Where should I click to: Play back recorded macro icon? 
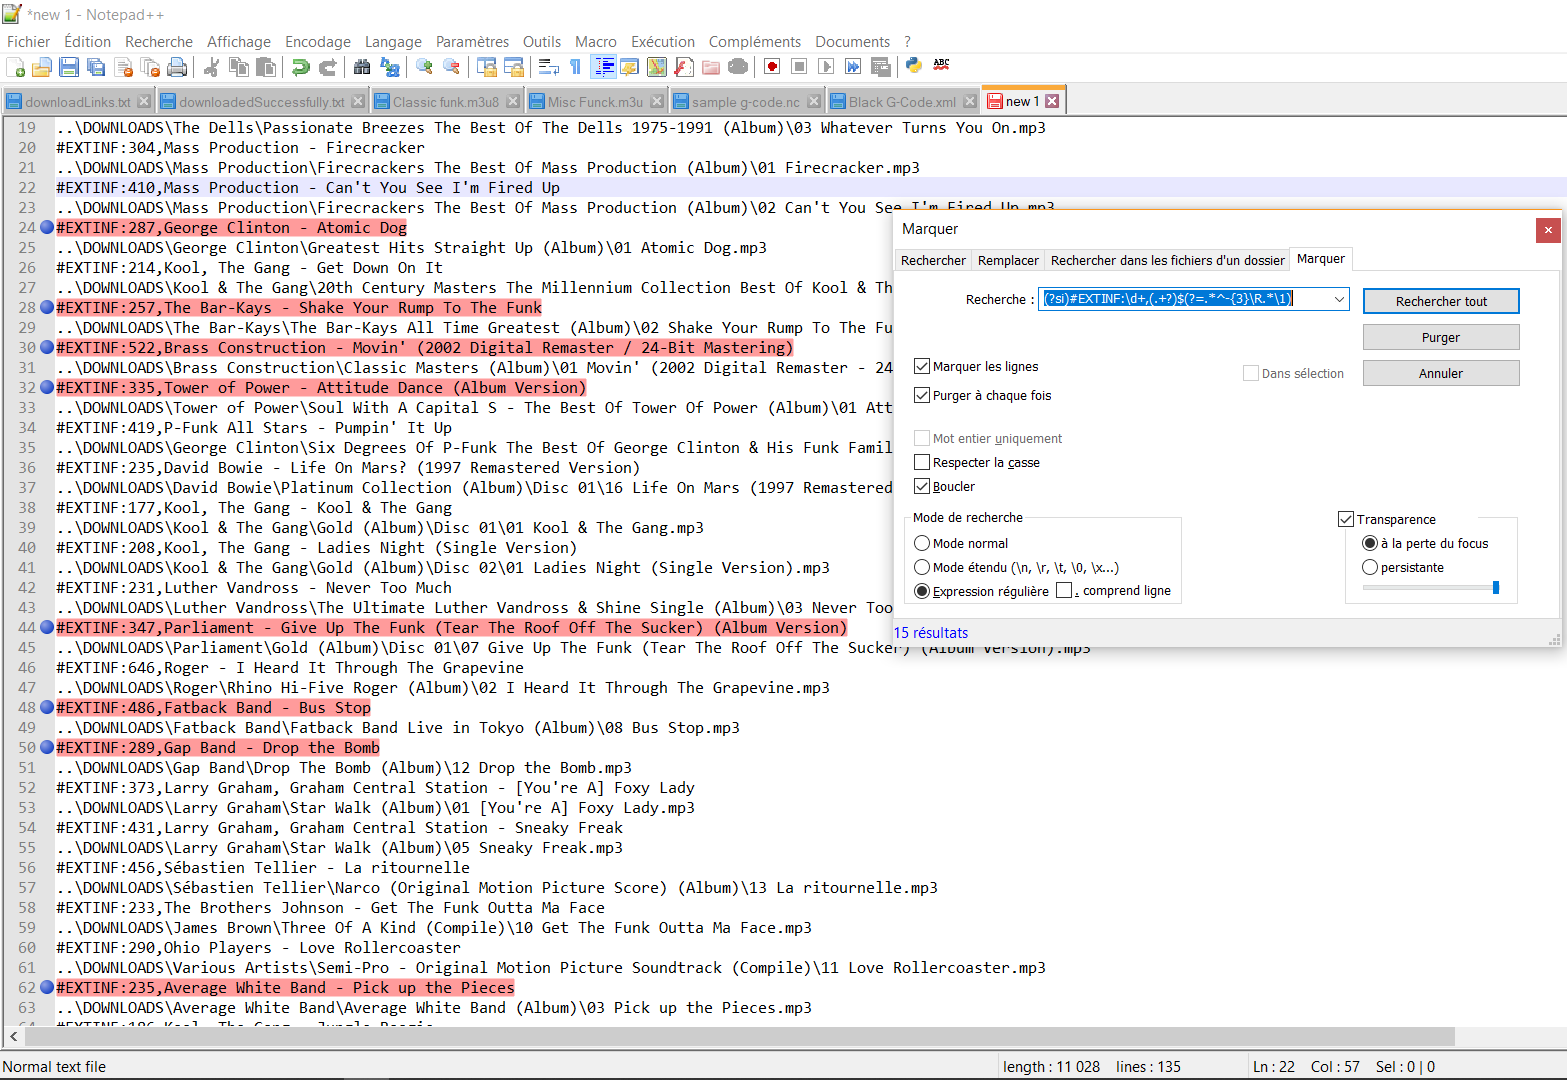click(x=826, y=67)
